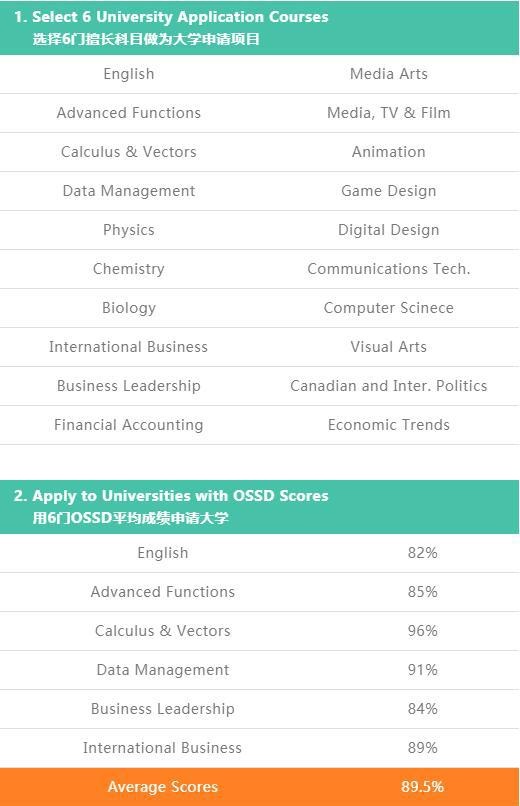Viewport: 520px width, 806px height.
Task: Click Financial Accounting course
Action: tap(128, 426)
